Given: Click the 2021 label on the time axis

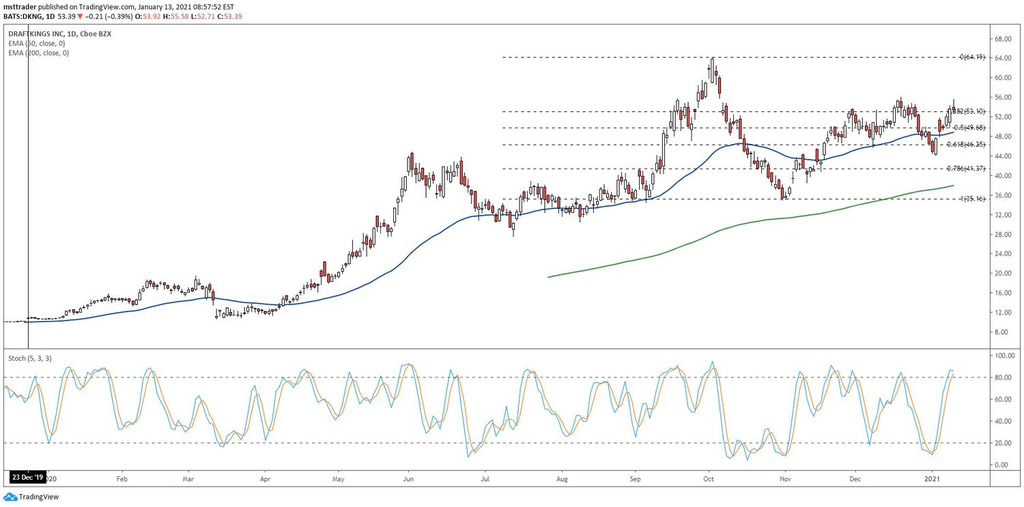Looking at the screenshot, I should (x=934, y=478).
